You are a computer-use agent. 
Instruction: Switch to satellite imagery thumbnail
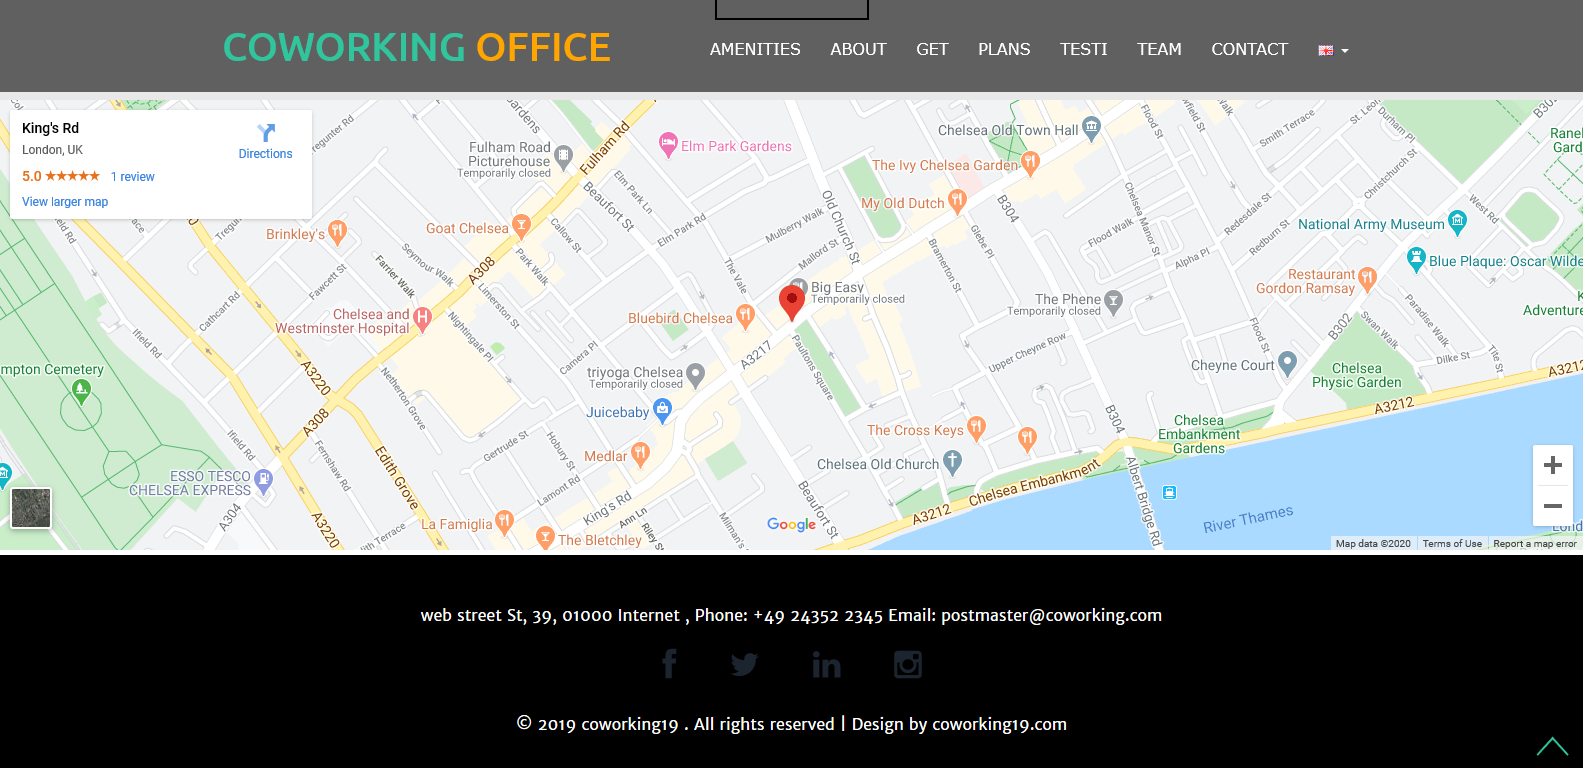point(31,508)
